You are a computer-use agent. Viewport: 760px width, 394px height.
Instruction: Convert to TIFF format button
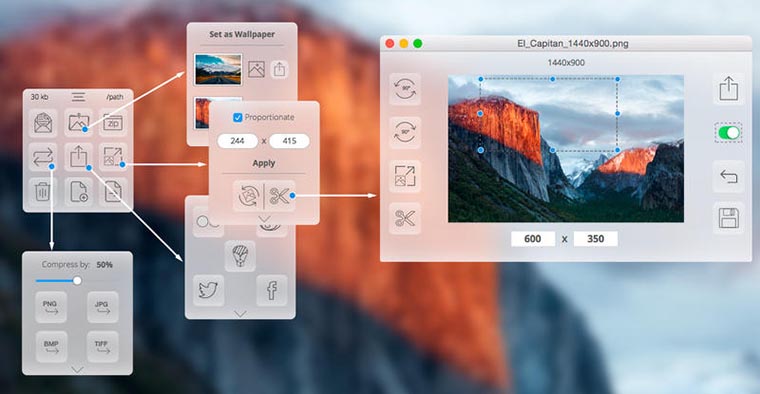(x=103, y=347)
